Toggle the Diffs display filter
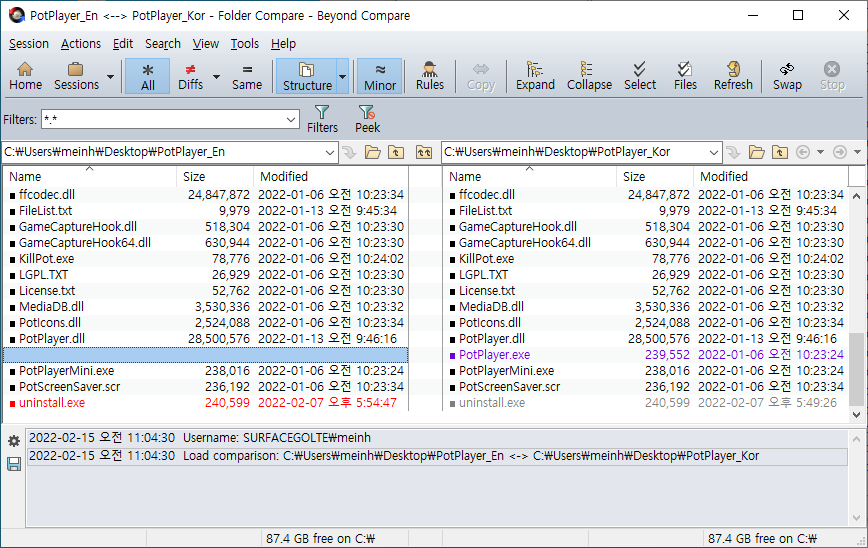The width and height of the screenshot is (868, 548). coord(190,76)
